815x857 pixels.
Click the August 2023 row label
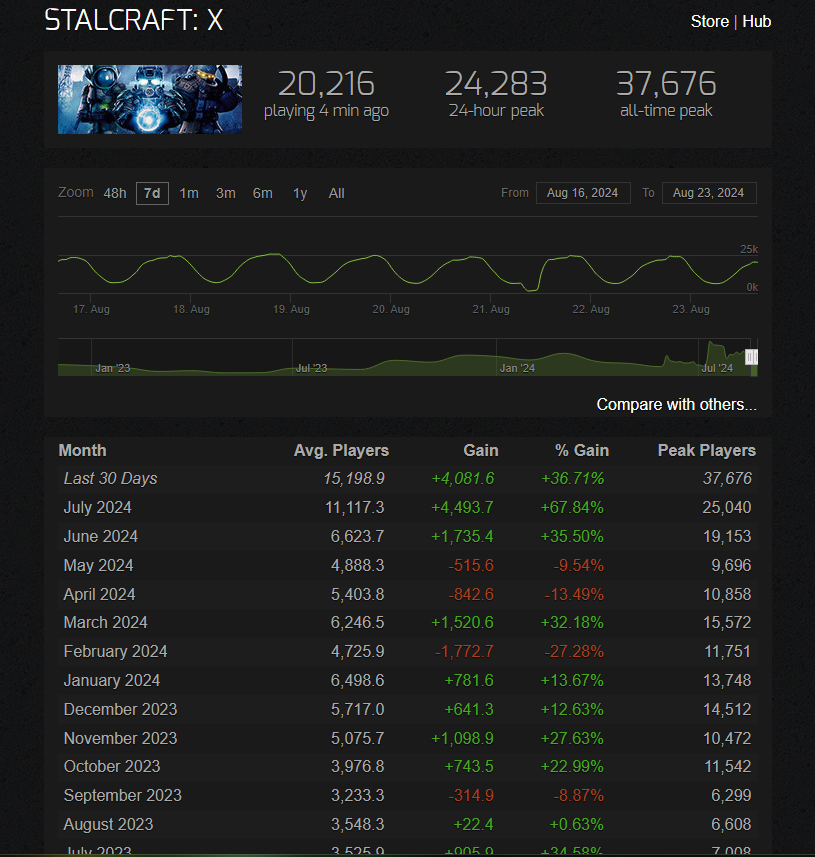tap(108, 825)
